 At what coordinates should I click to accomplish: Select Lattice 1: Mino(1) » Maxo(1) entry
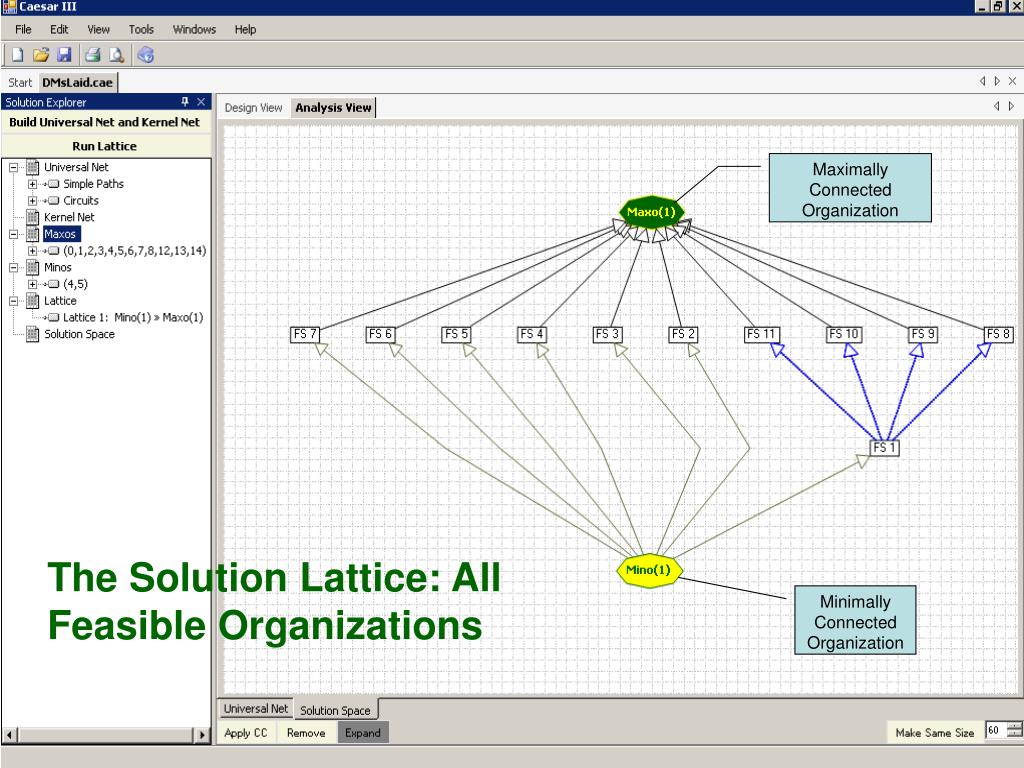133,317
